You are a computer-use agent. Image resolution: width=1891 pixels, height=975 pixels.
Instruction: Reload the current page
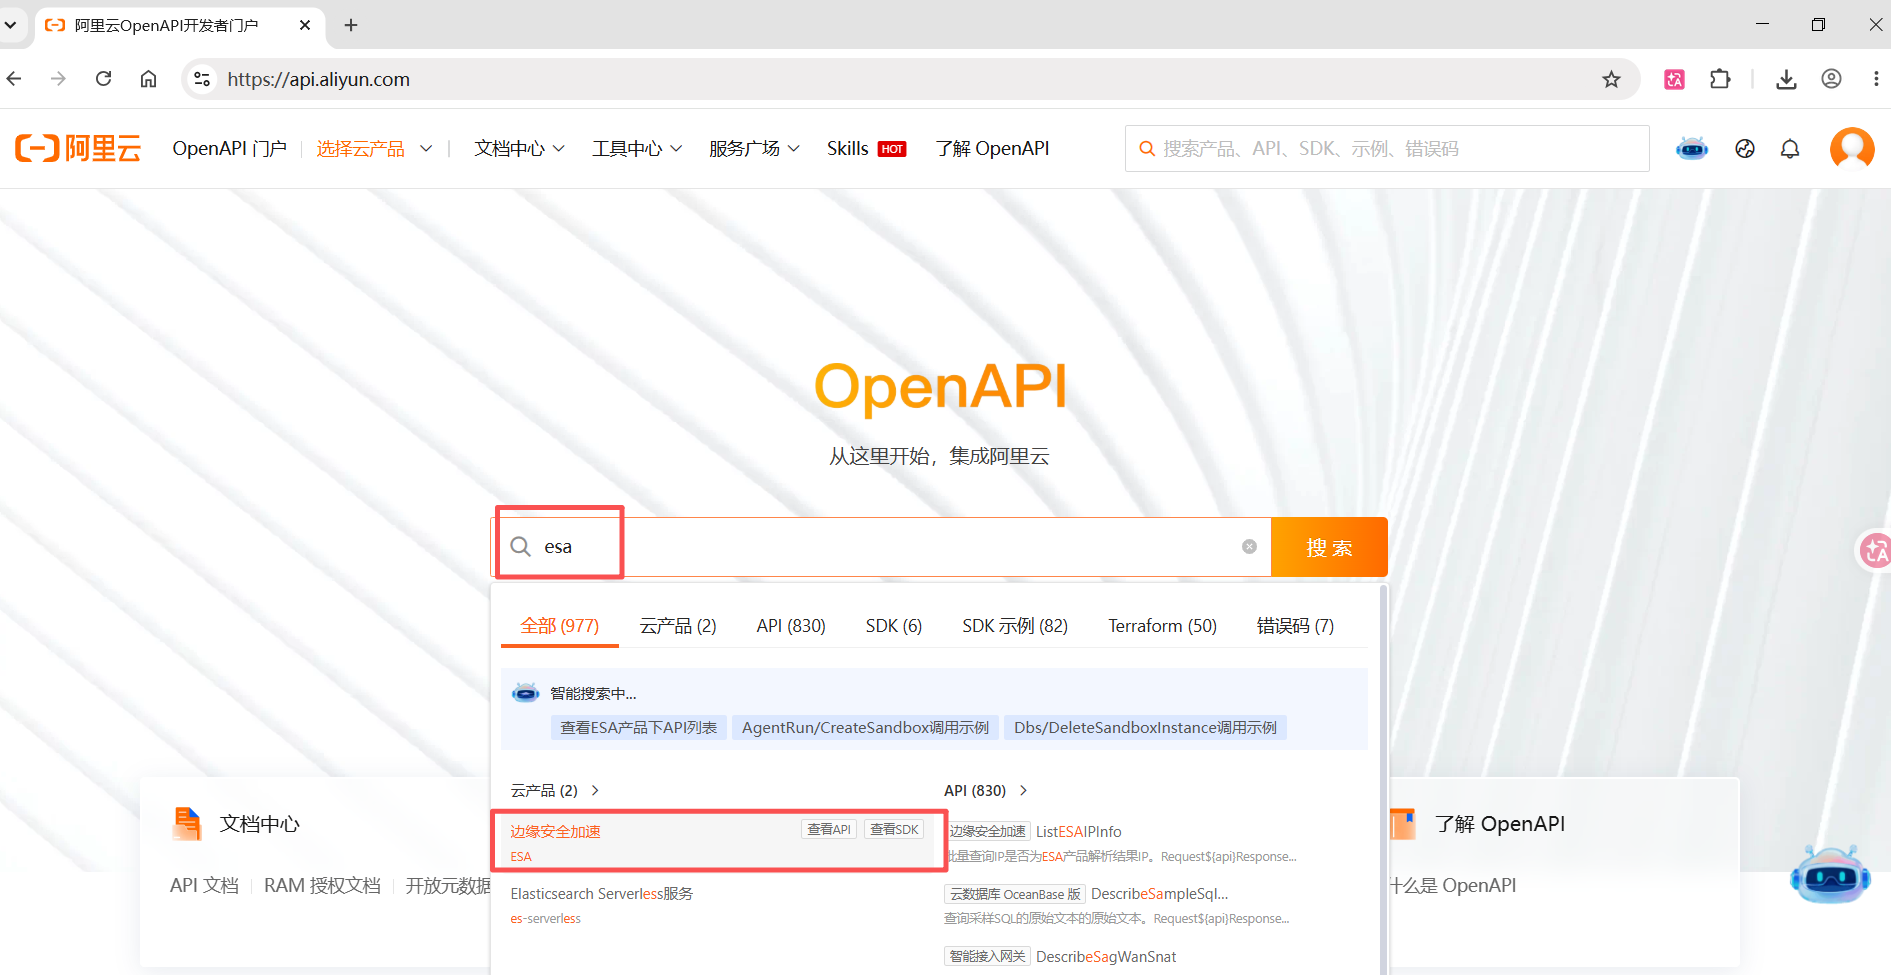103,79
